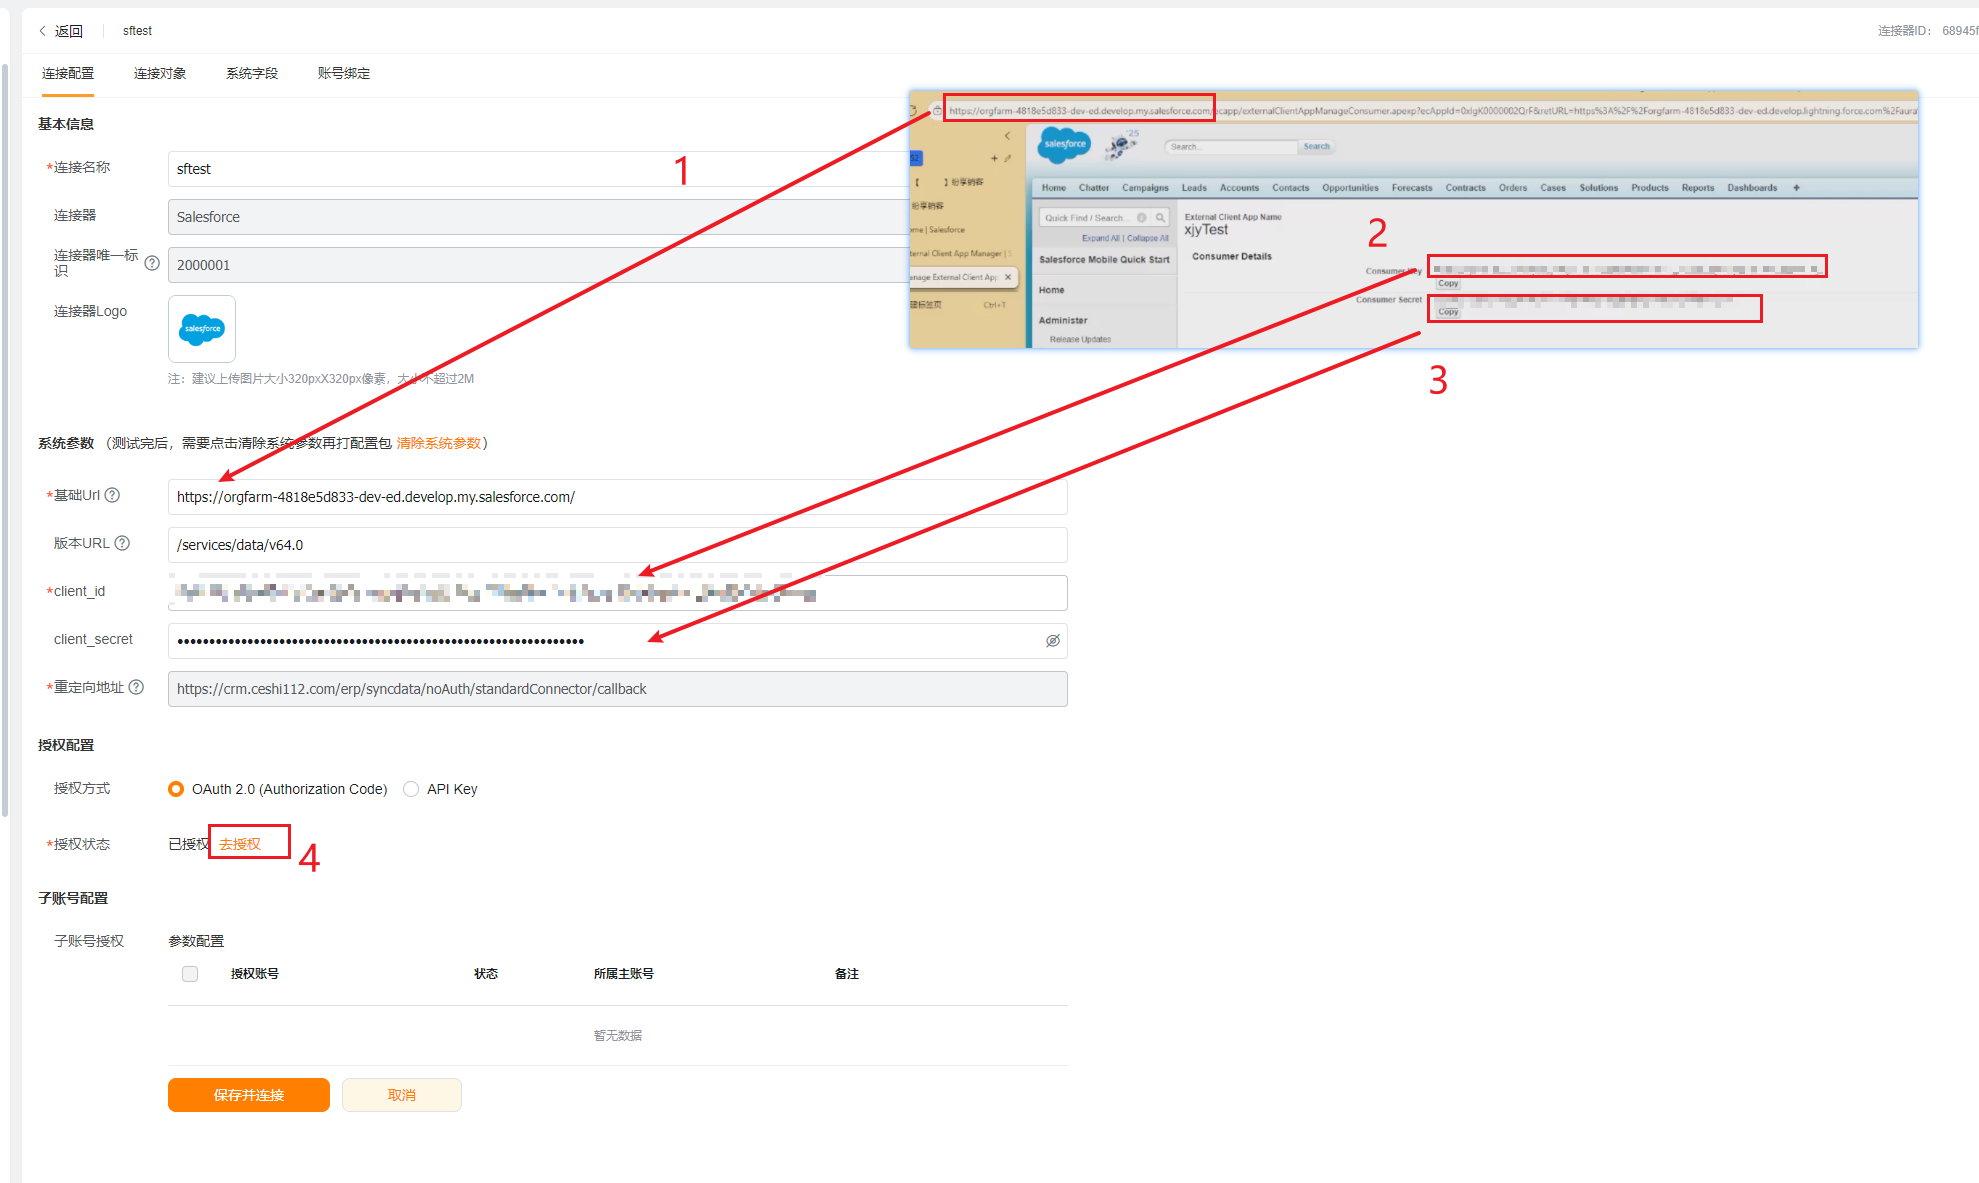Show help for 基础Url
Viewport: 1979px width, 1183px height.
coord(113,495)
